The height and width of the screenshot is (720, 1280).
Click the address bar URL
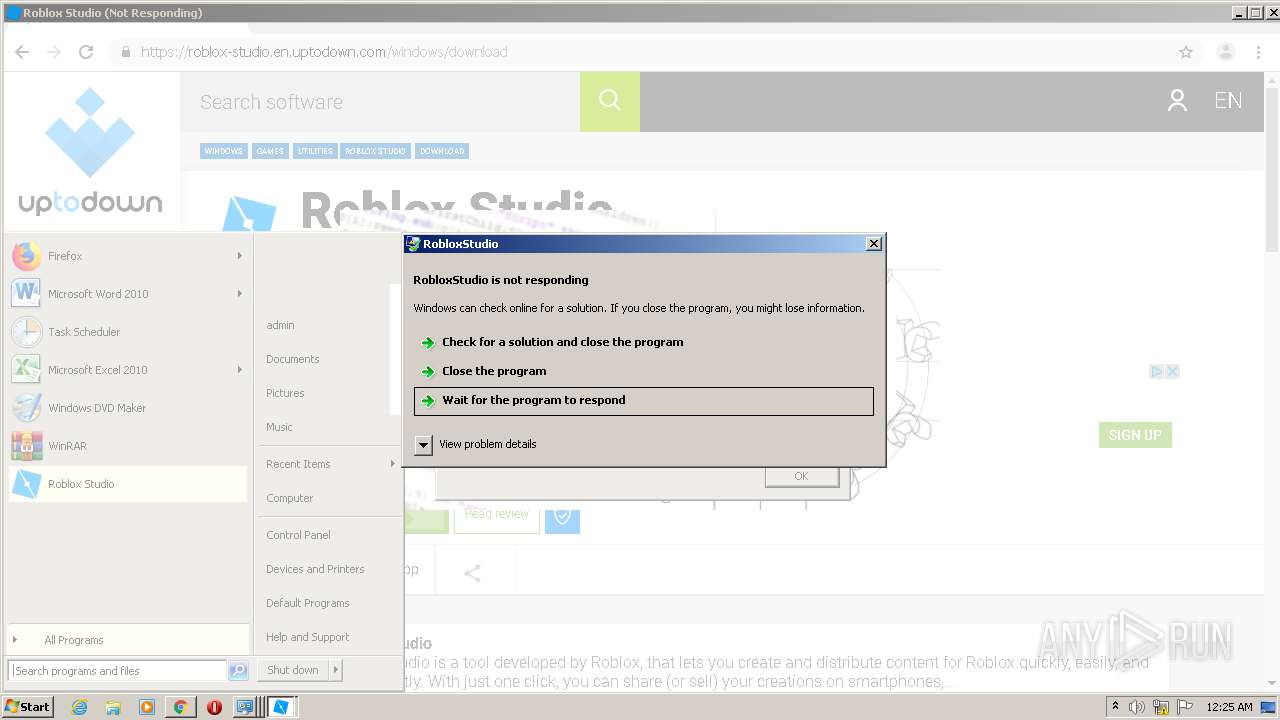pos(324,52)
